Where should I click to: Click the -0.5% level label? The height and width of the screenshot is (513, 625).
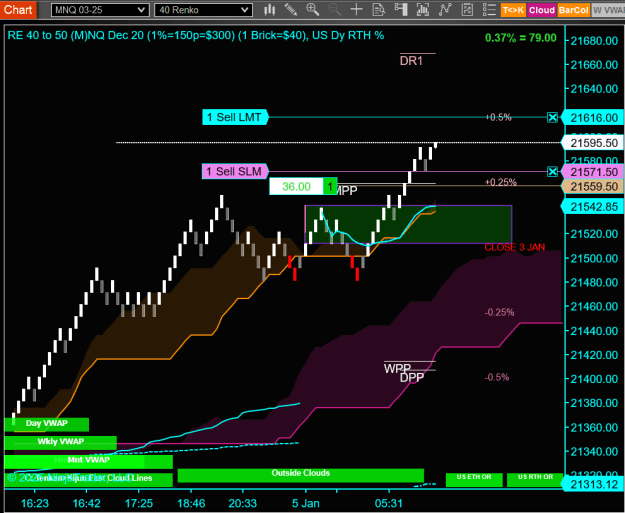497,377
